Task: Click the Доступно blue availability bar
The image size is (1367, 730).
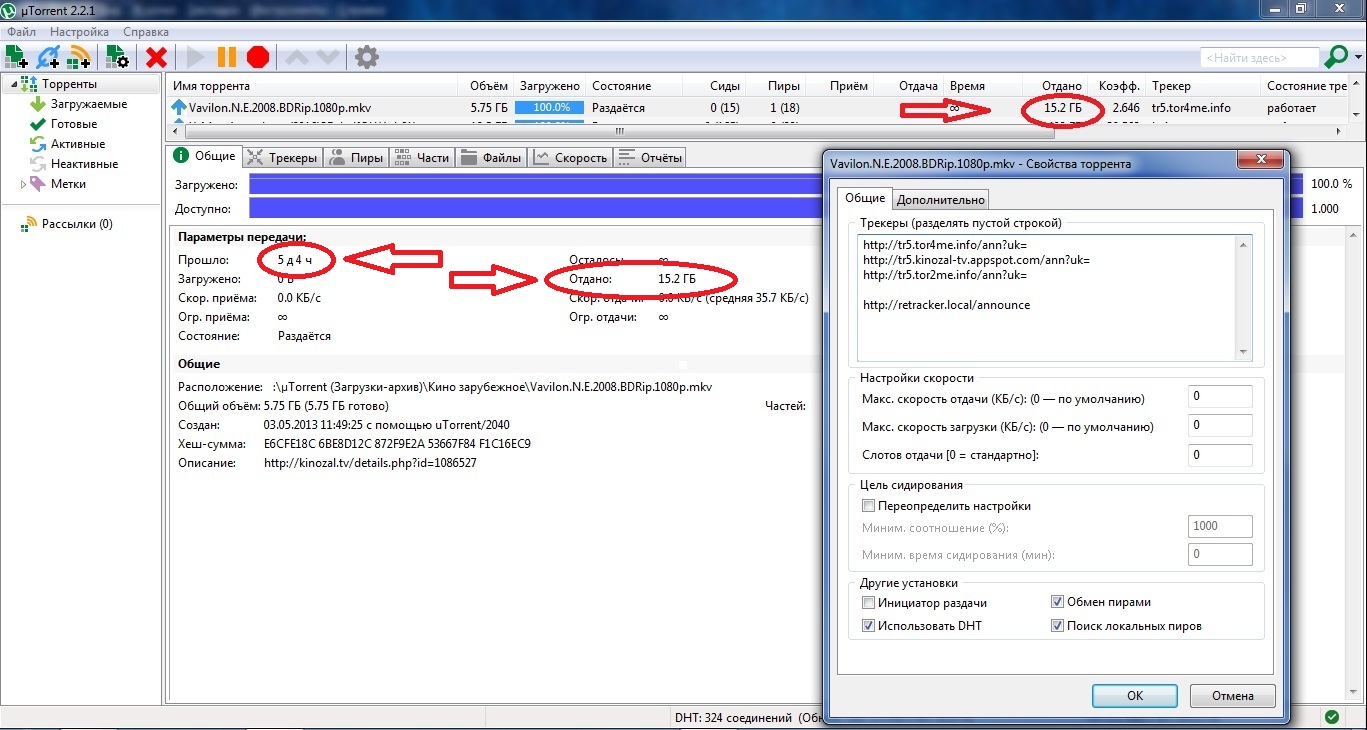Action: point(776,208)
